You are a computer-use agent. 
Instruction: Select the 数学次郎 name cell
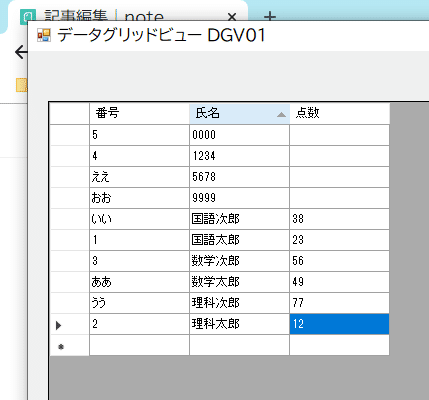[239, 261]
